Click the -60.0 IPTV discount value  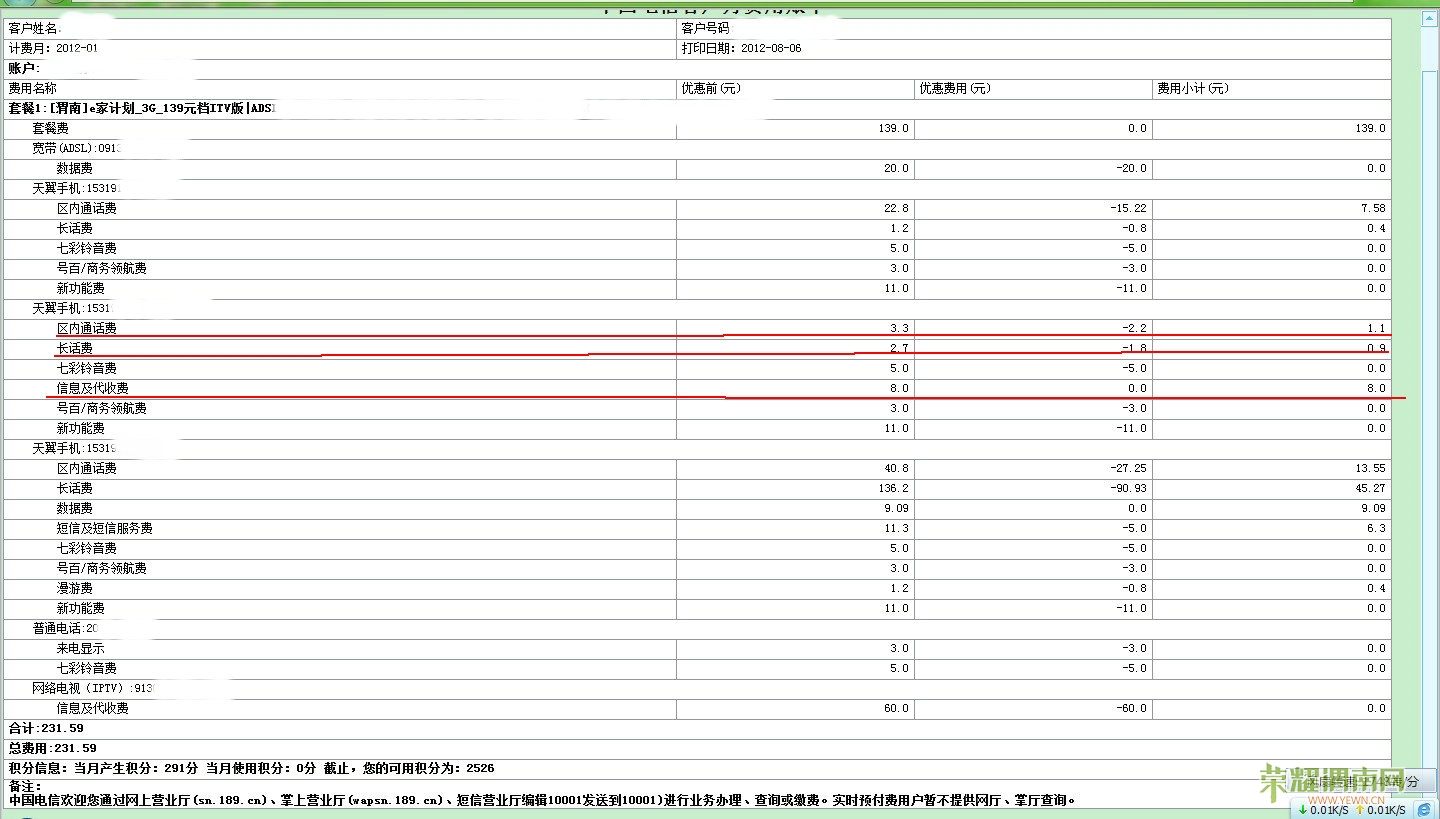point(1131,708)
